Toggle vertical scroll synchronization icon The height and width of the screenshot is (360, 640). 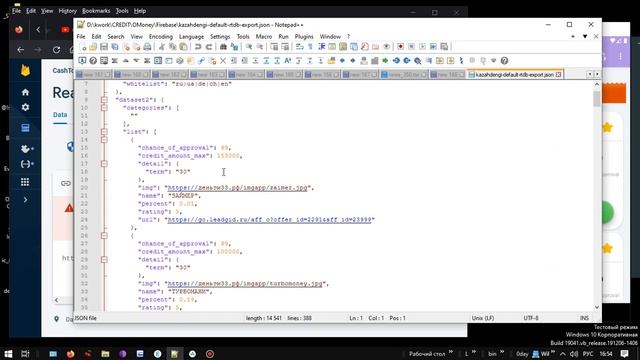click(274, 47)
